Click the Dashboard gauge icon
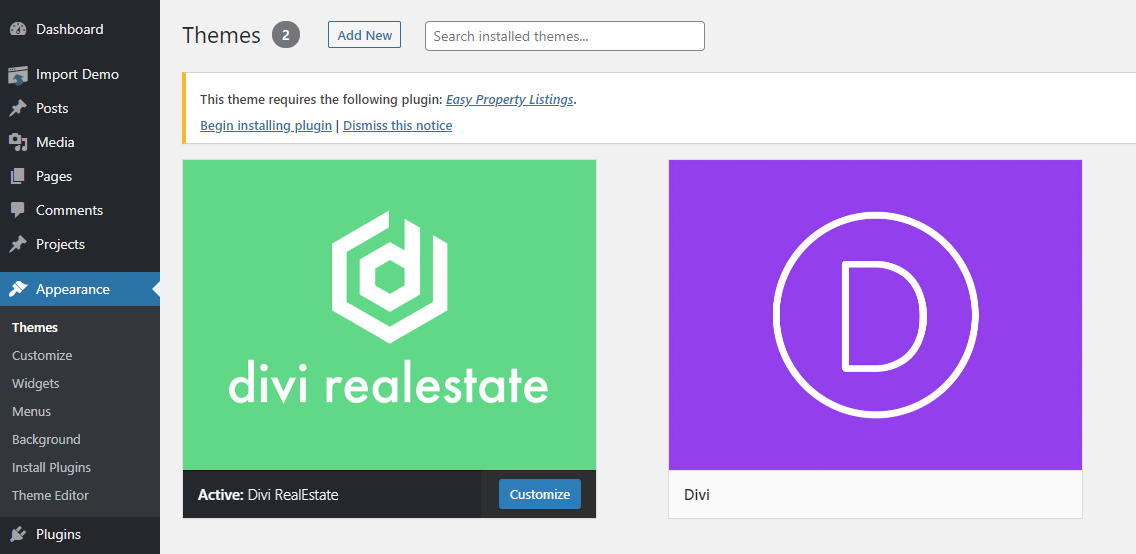Image resolution: width=1136 pixels, height=554 pixels. point(18,30)
